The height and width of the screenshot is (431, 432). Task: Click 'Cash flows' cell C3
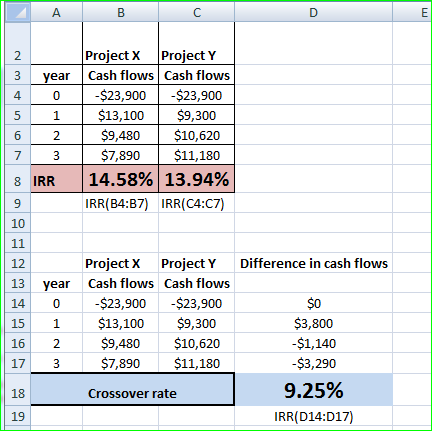(197, 75)
